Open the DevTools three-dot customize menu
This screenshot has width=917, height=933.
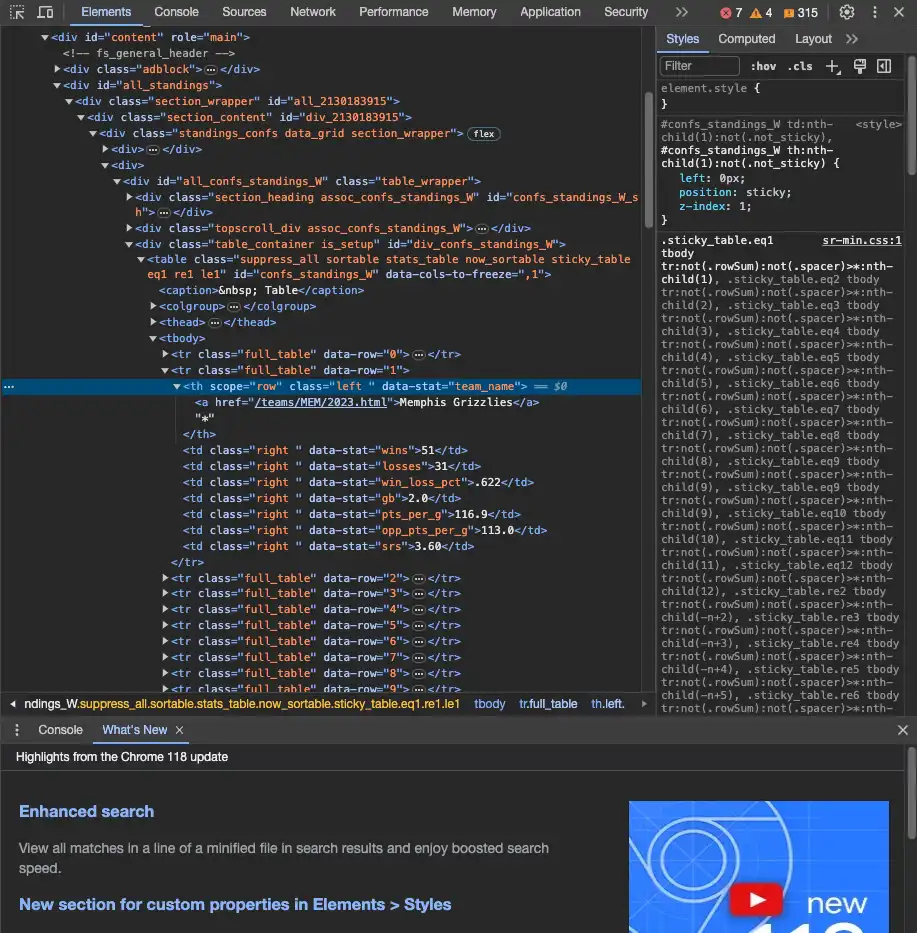tap(874, 12)
